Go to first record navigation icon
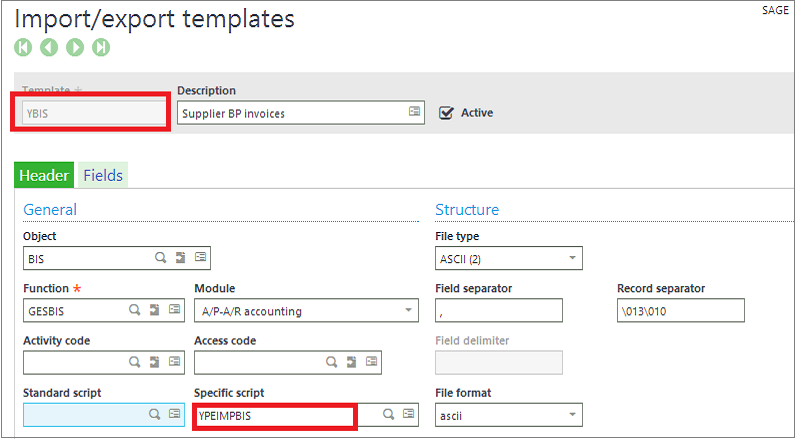 point(22,47)
